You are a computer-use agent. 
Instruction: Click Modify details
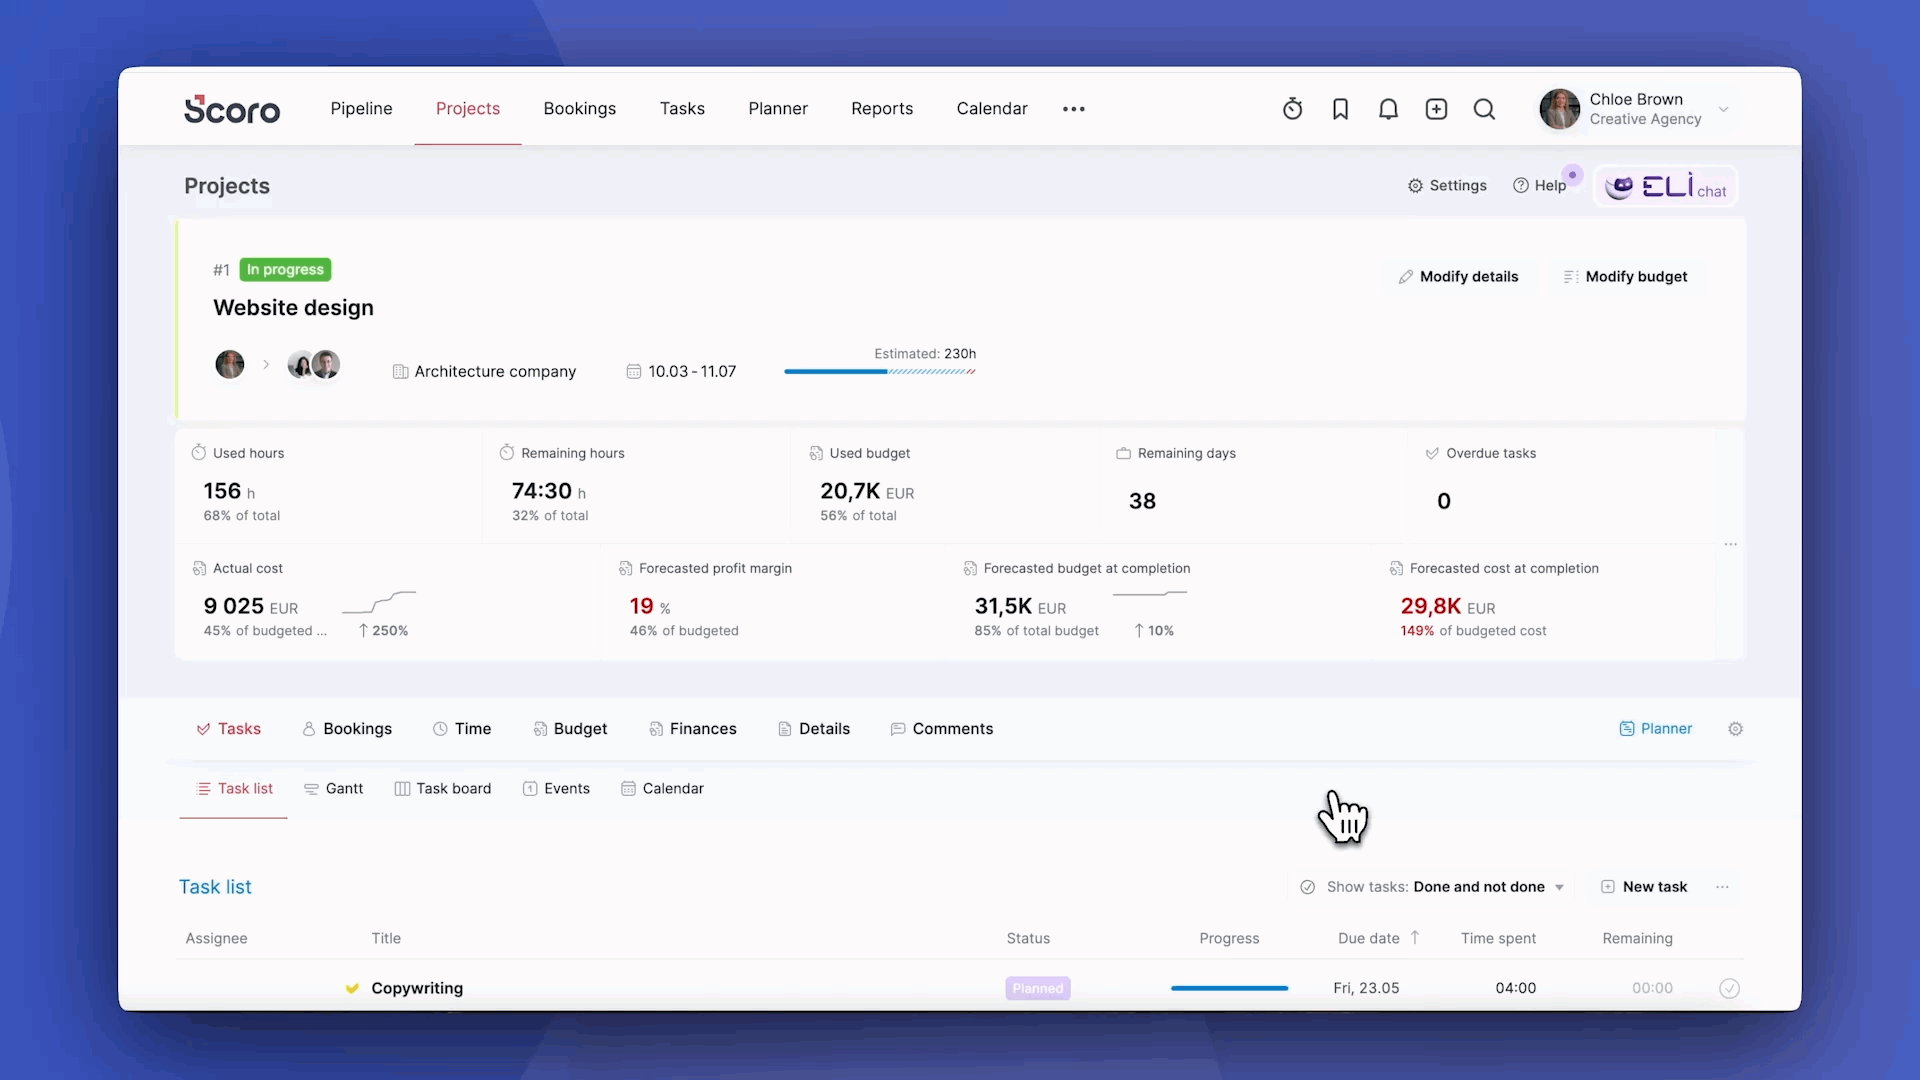point(1458,276)
